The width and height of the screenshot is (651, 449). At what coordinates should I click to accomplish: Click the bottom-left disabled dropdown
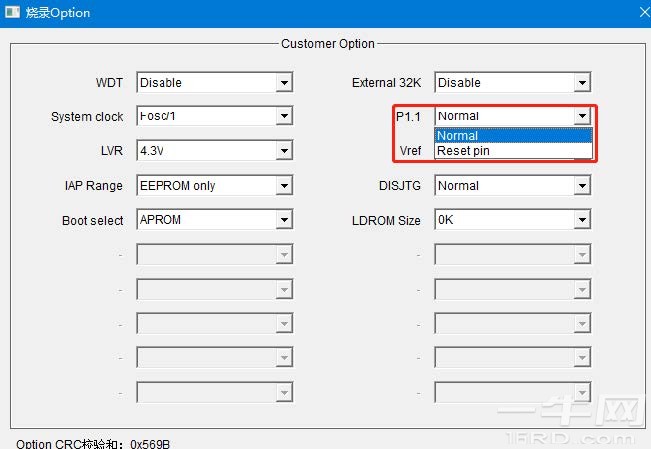[x=214, y=393]
